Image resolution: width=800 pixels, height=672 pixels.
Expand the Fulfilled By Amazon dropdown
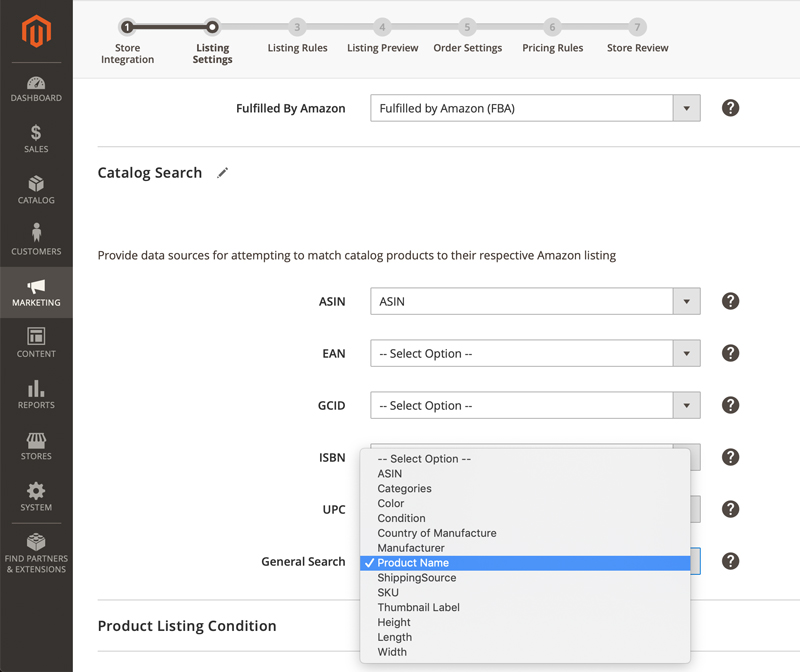[685, 107]
